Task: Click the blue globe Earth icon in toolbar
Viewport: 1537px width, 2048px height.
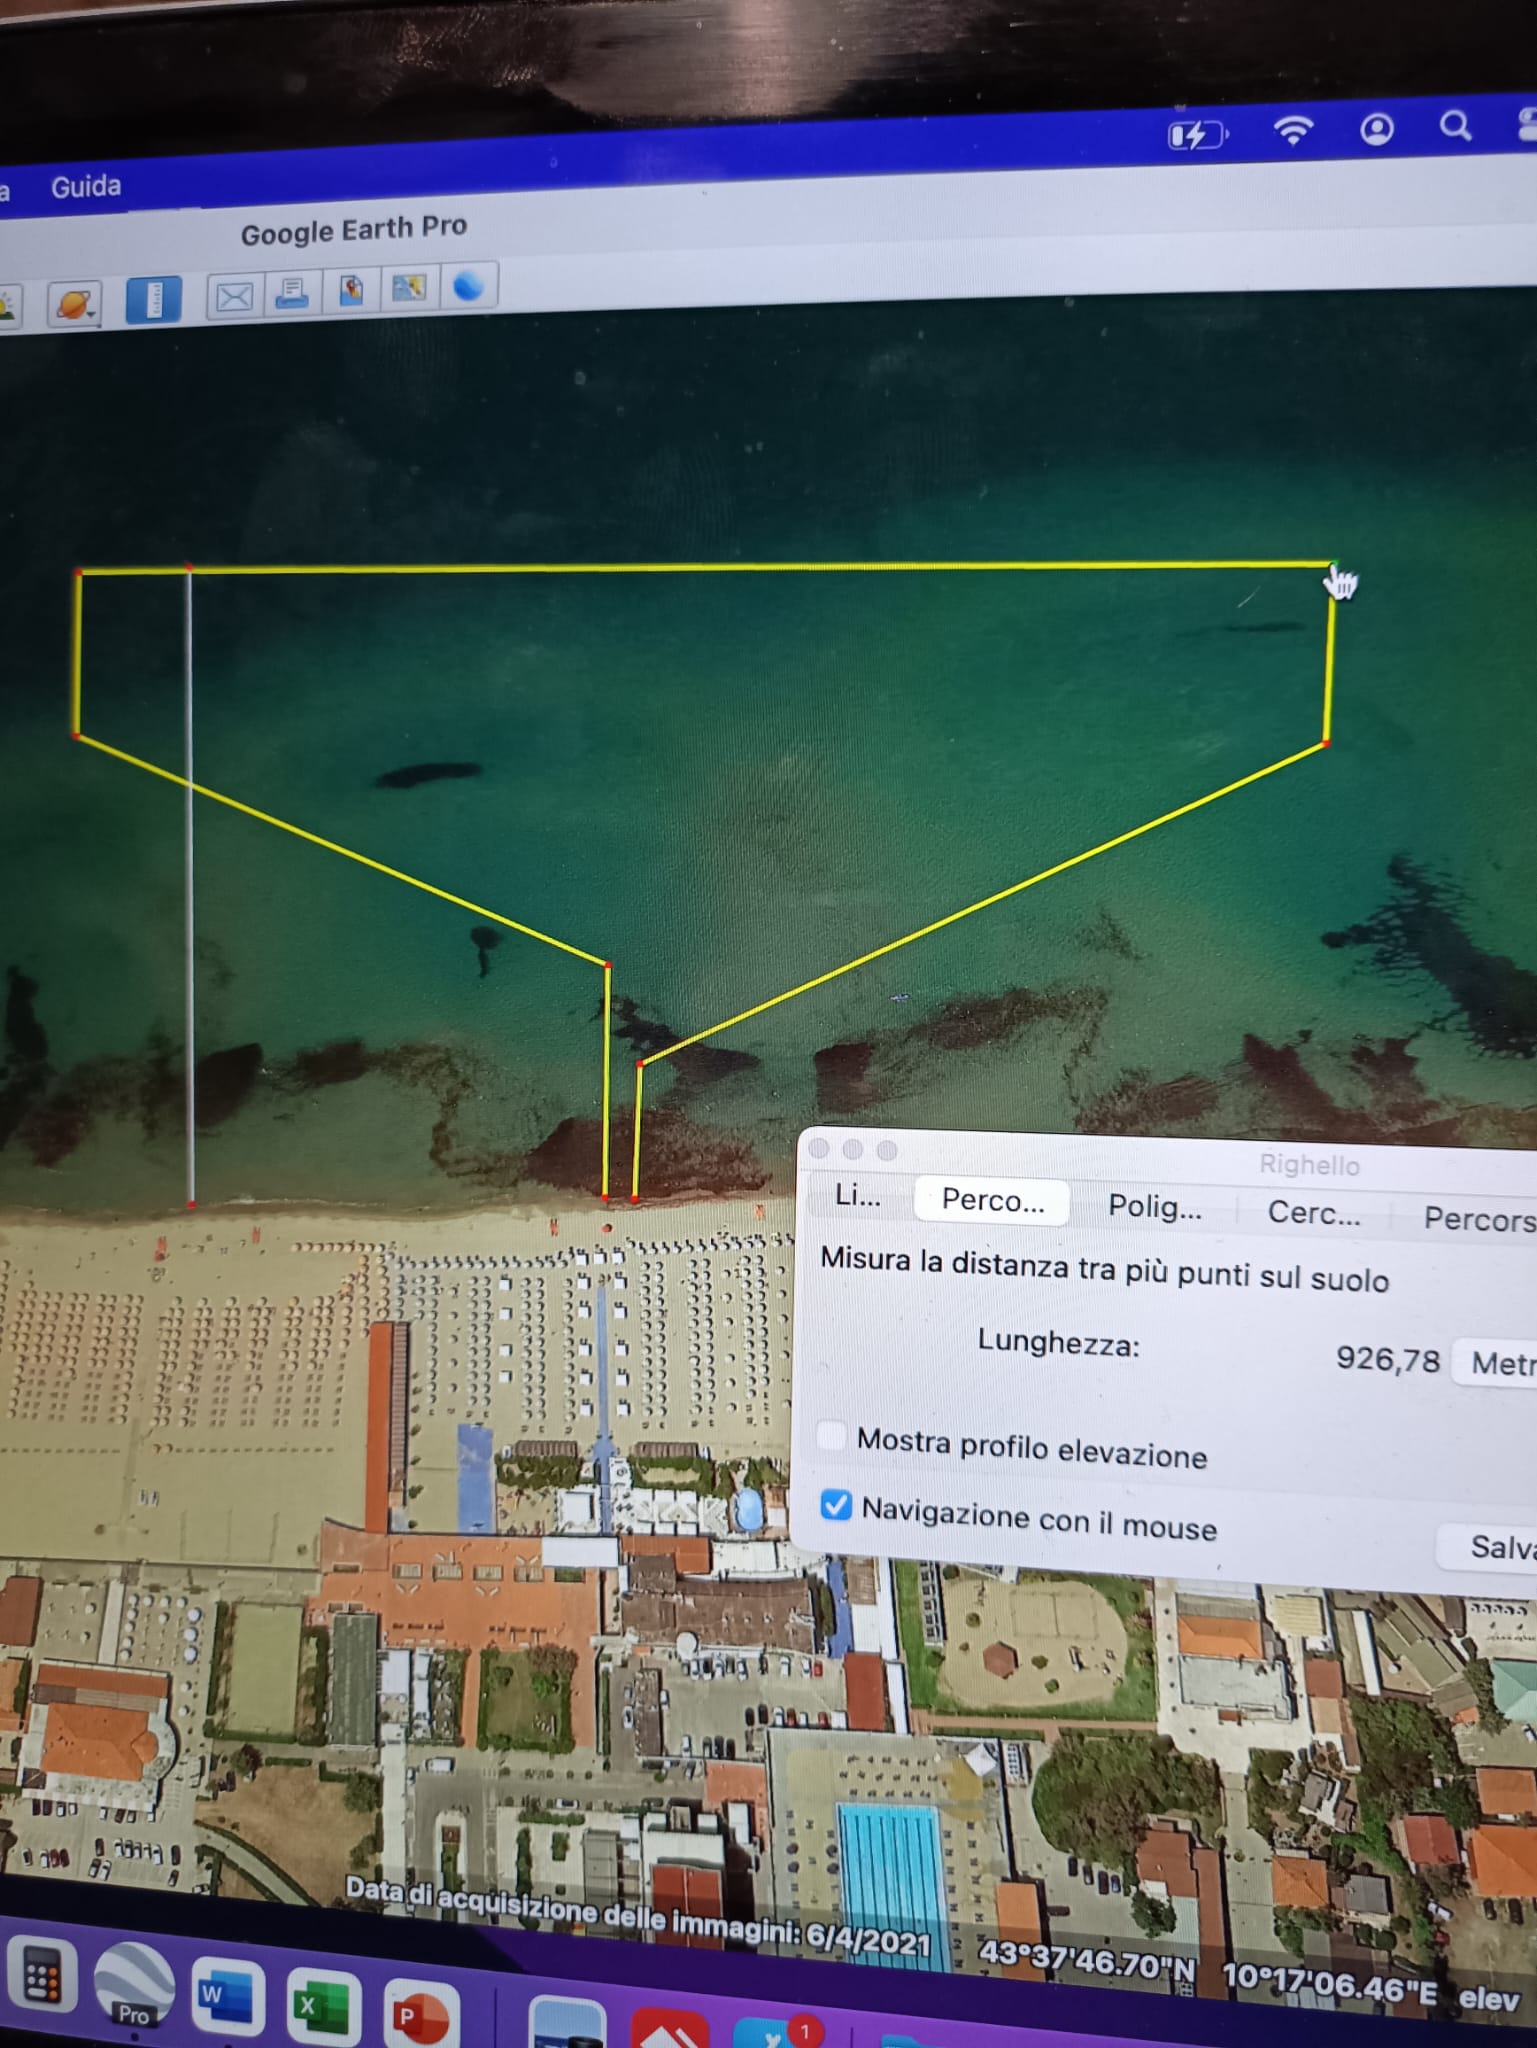Action: point(468,286)
